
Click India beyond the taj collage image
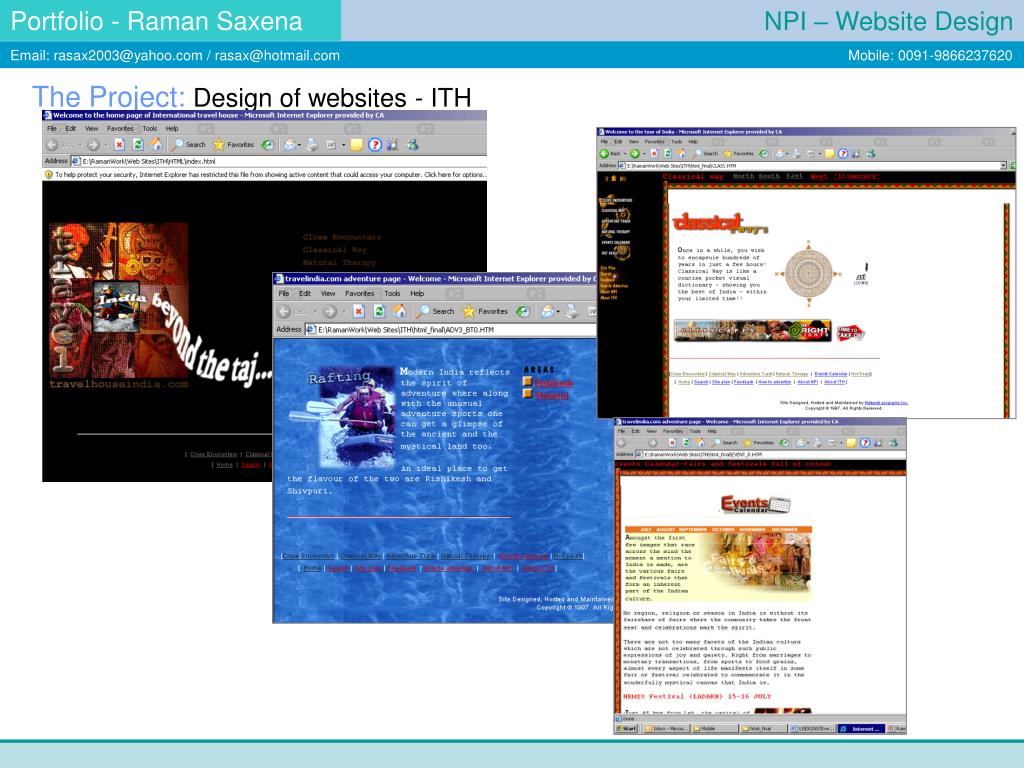[x=119, y=300]
